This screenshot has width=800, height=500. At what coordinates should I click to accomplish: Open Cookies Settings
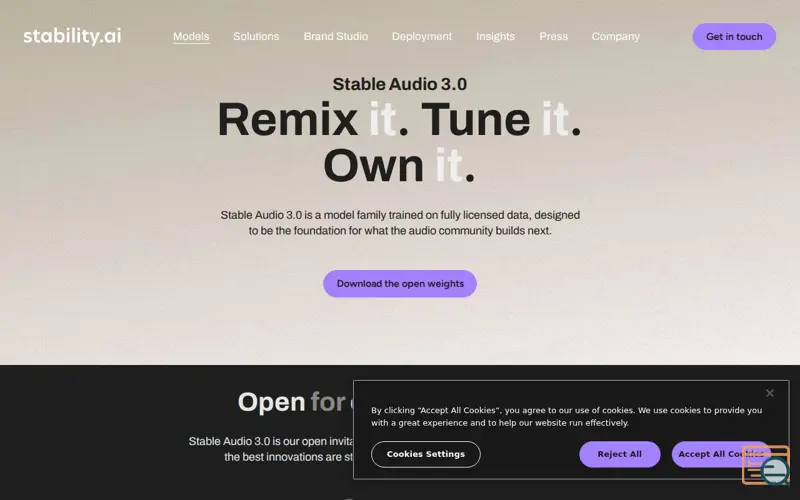pyautogui.click(x=426, y=454)
